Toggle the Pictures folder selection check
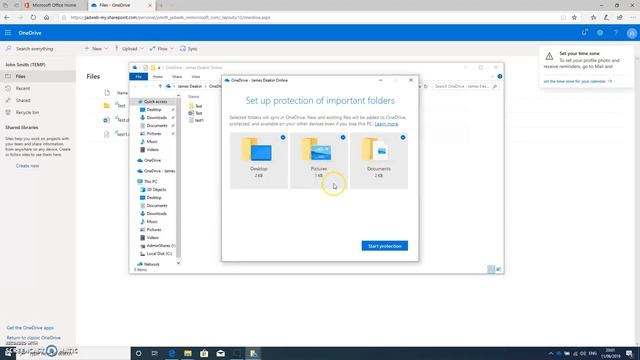The height and width of the screenshot is (360, 640). 343,138
